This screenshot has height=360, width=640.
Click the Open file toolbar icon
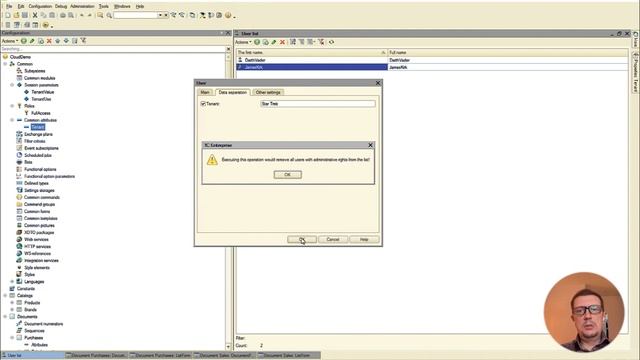(16, 15)
